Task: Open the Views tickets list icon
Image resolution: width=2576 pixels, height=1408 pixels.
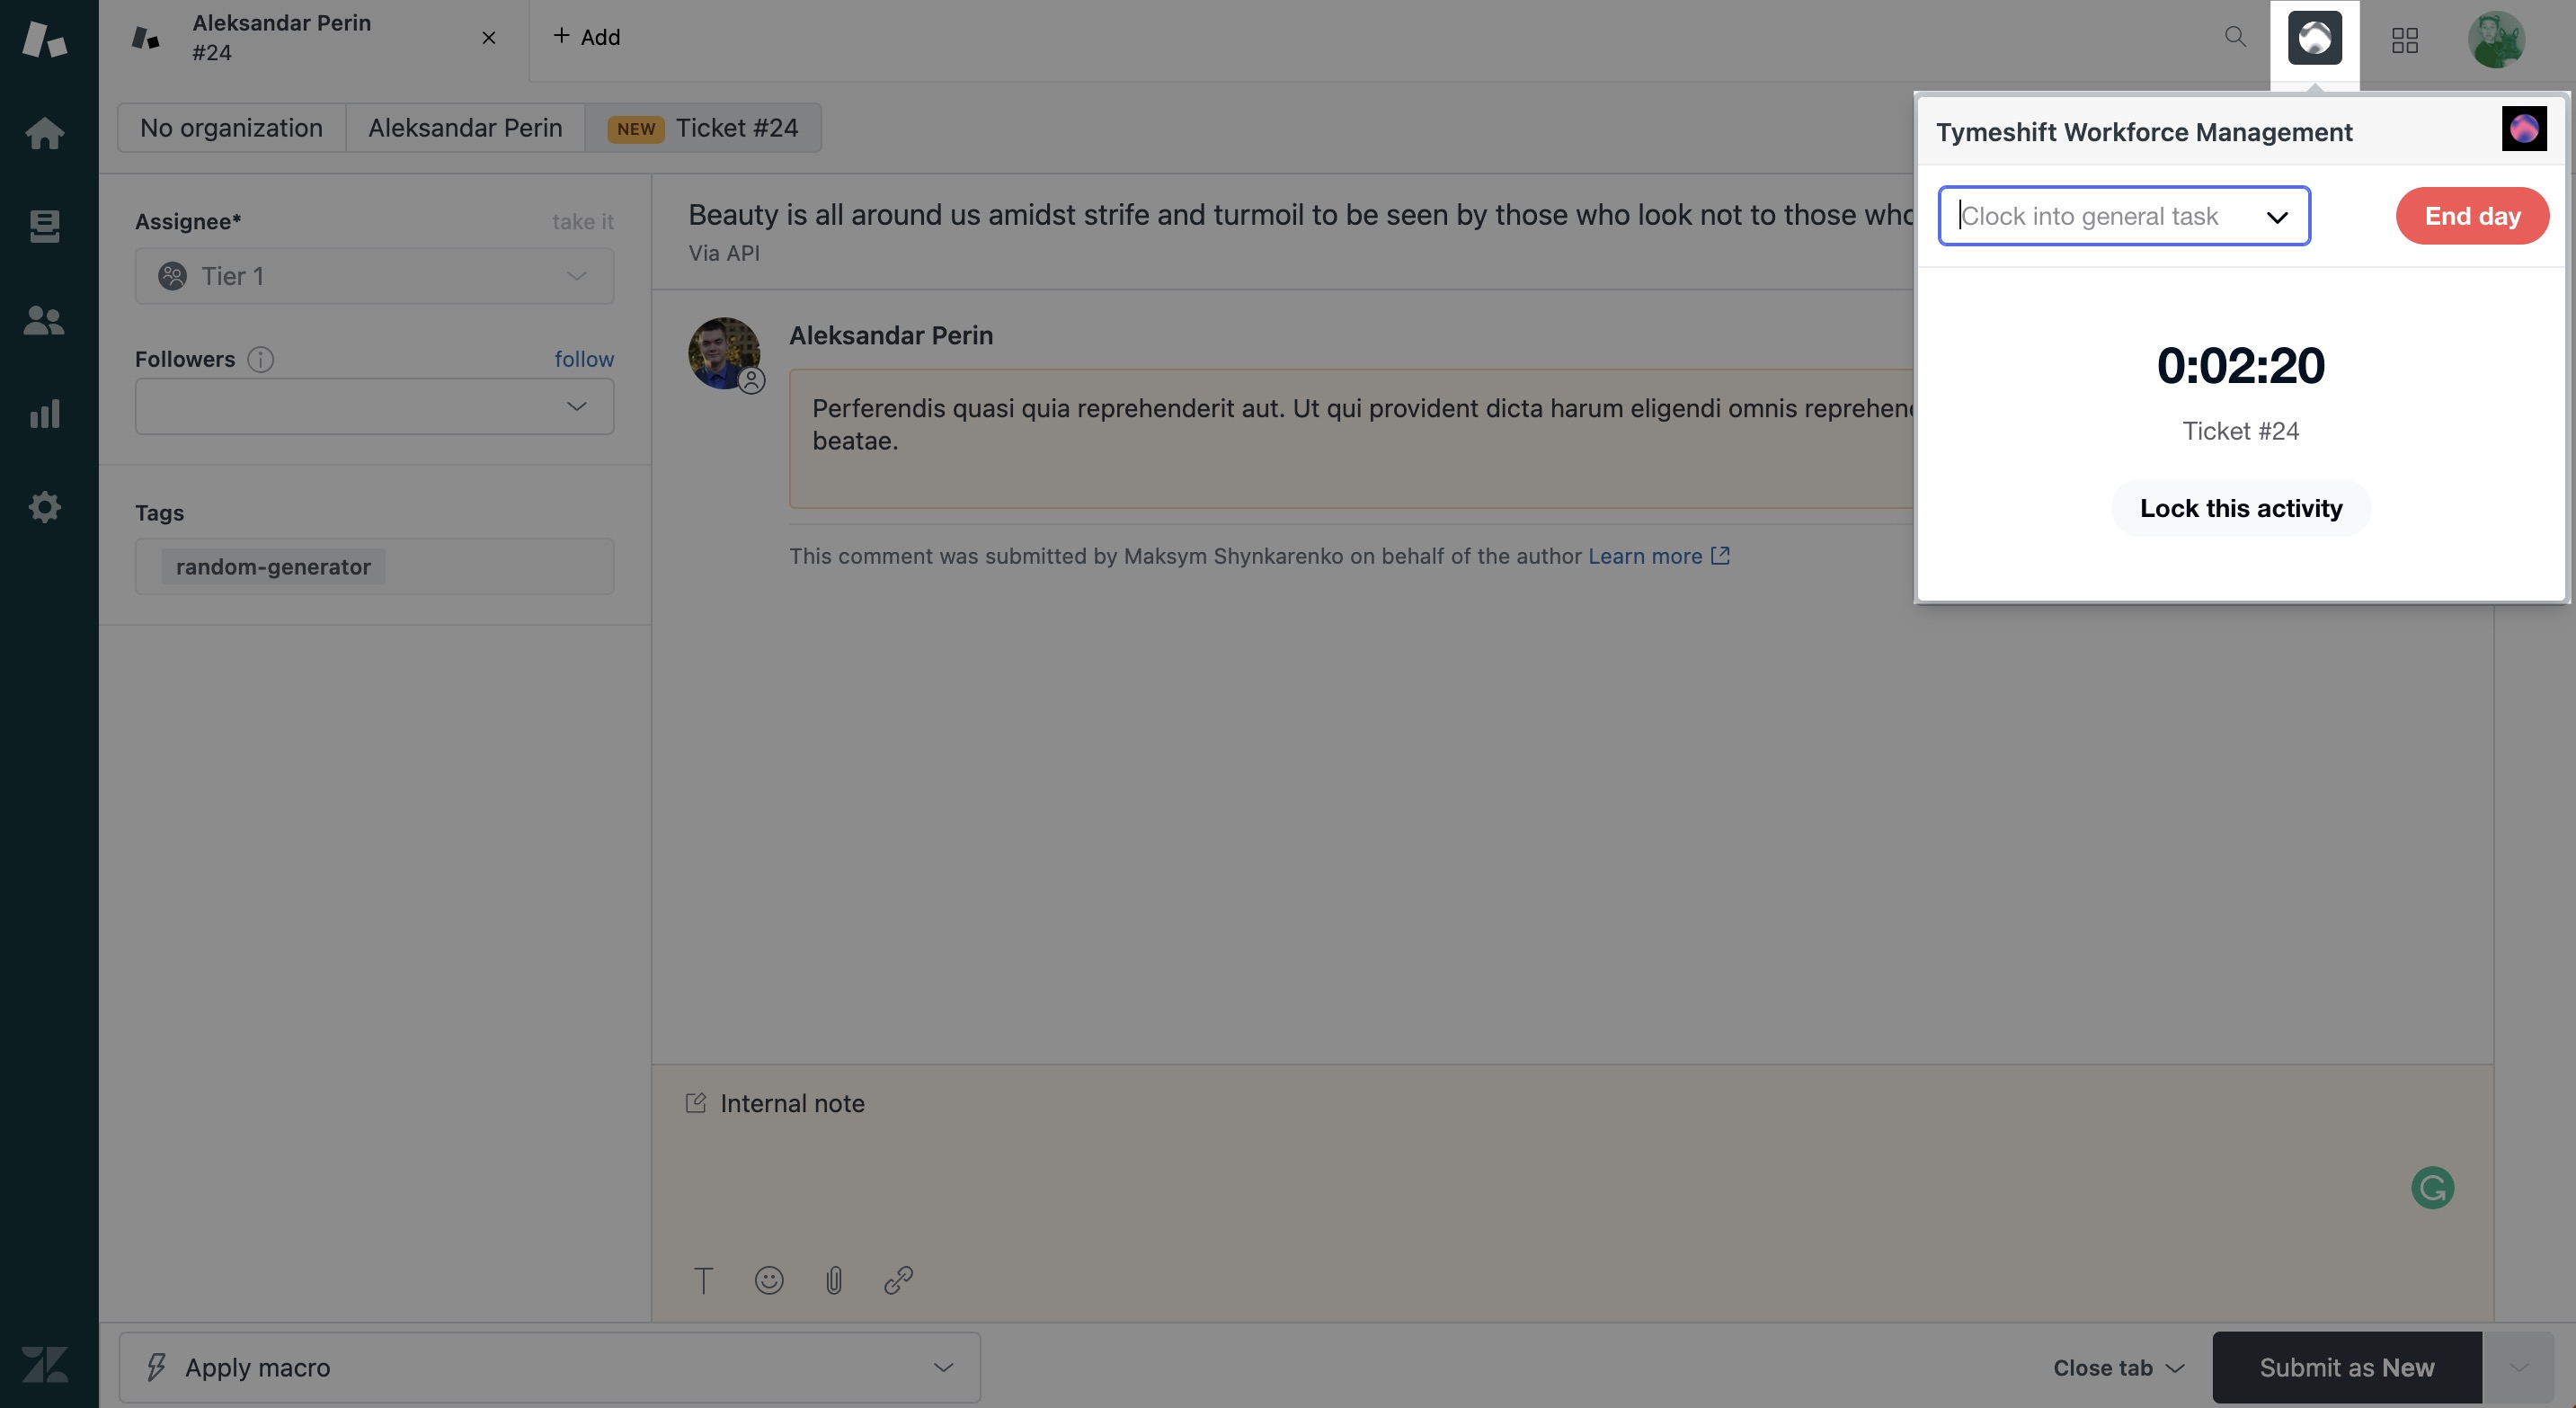Action: coord(44,226)
